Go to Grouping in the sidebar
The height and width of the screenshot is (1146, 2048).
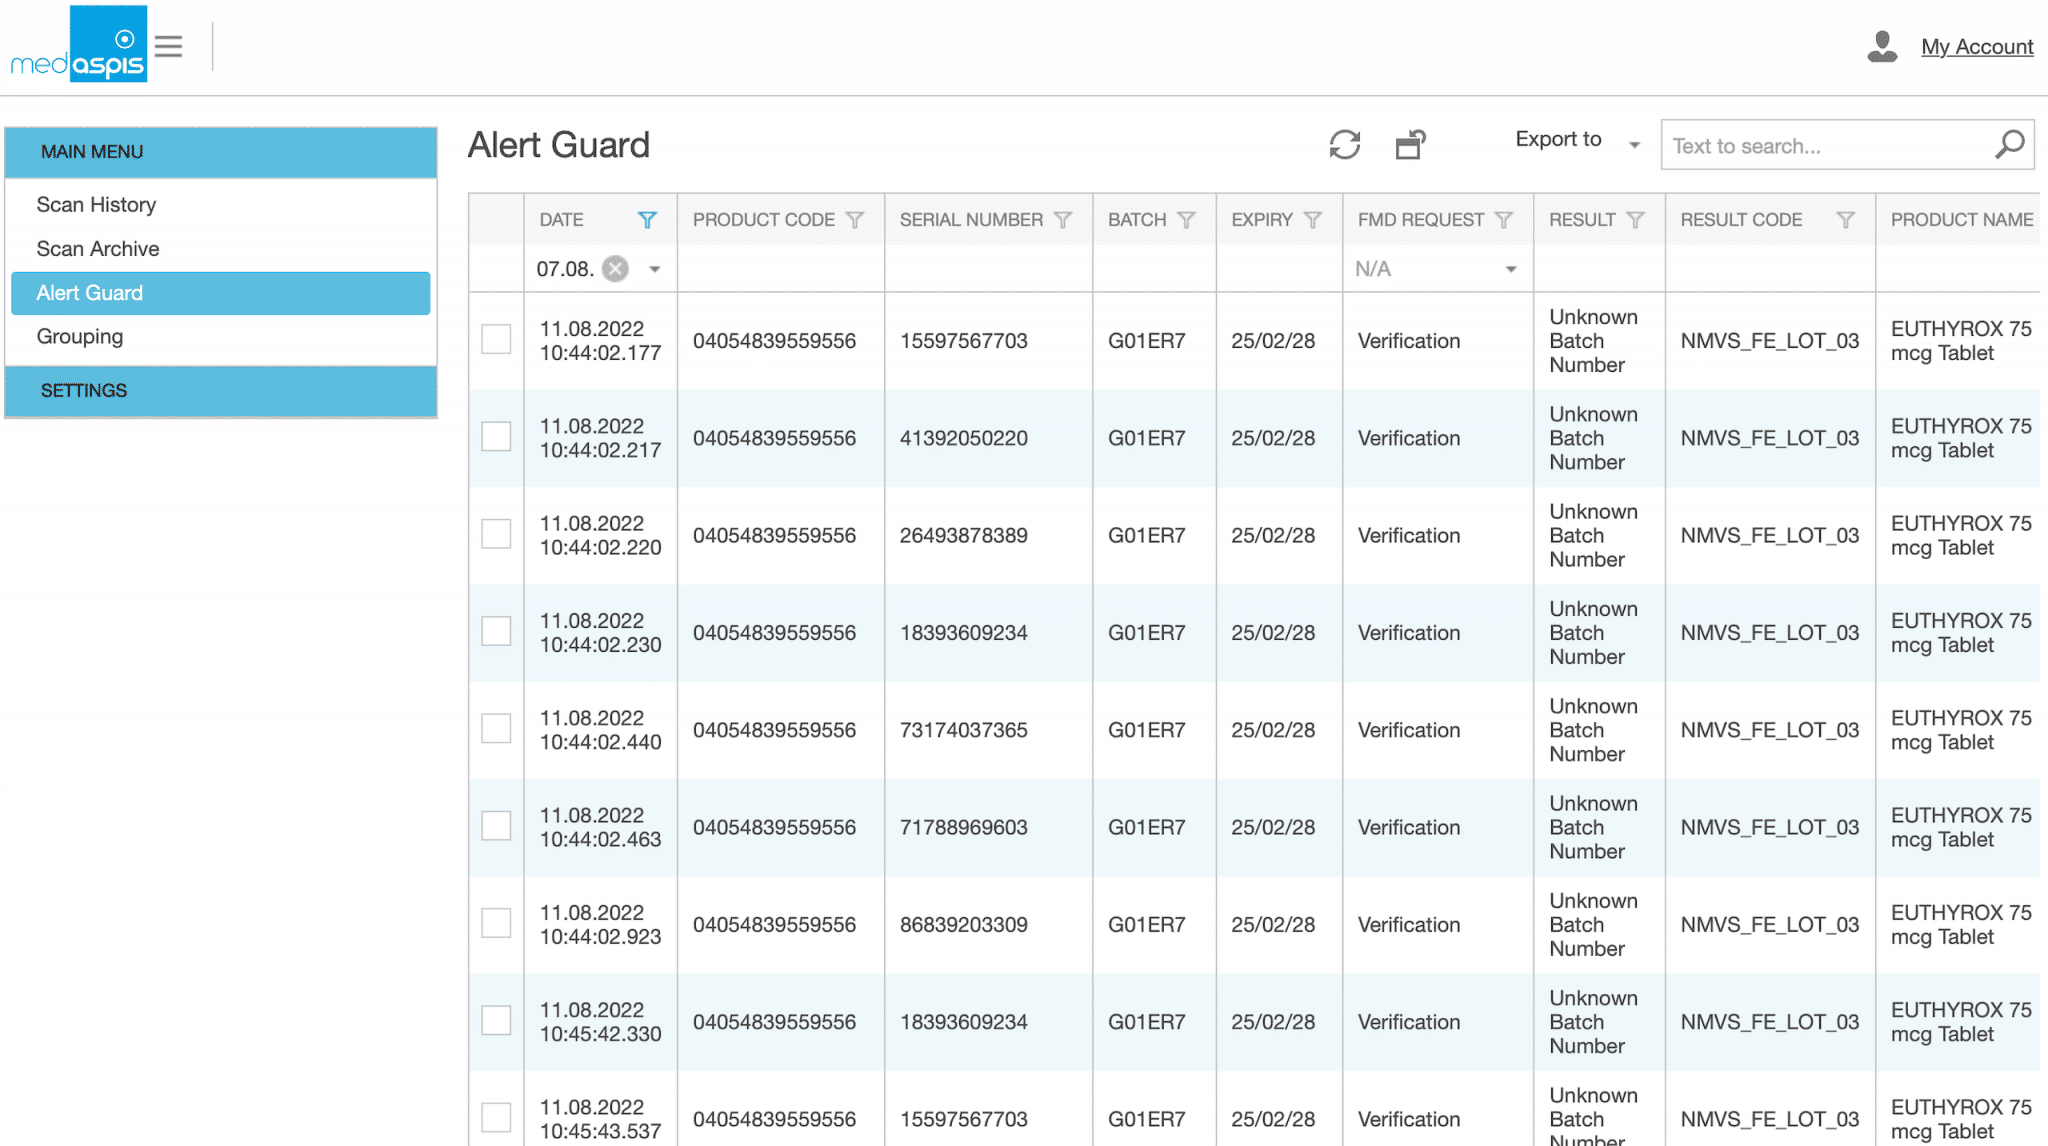click(80, 337)
